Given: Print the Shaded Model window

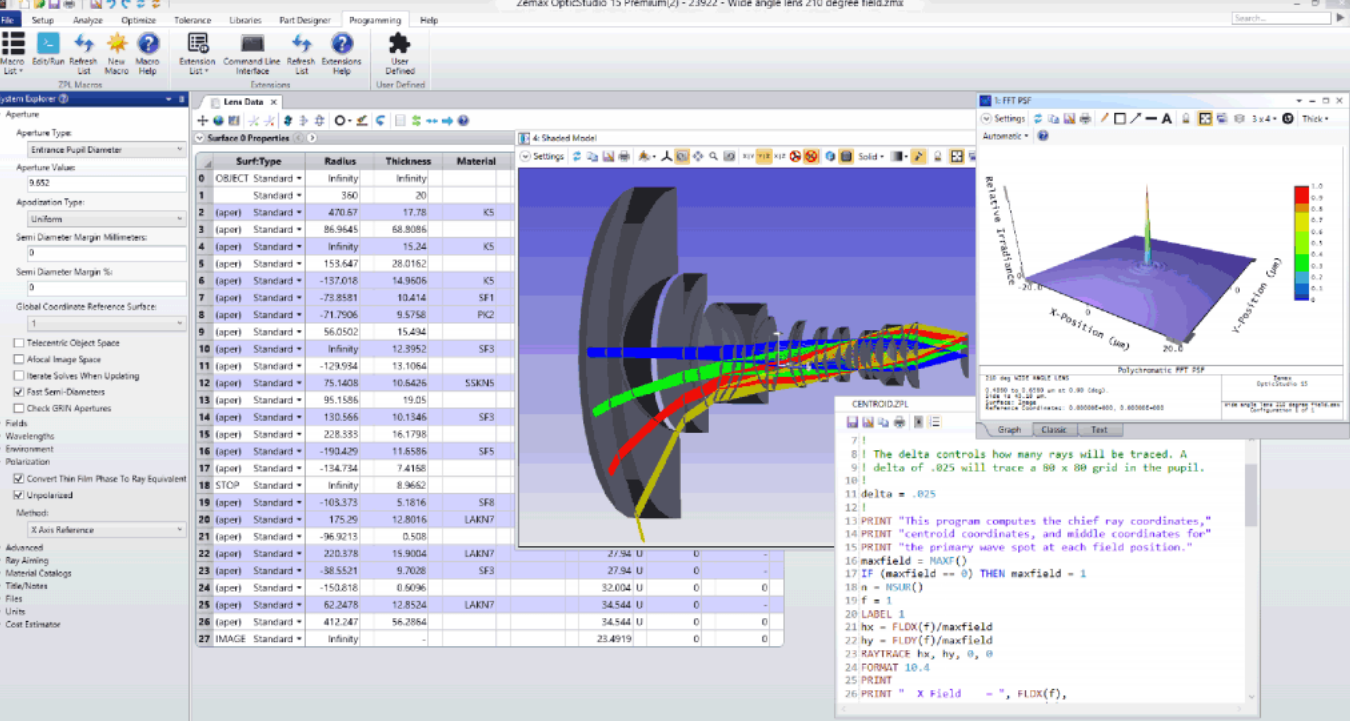Looking at the screenshot, I should click(x=624, y=157).
